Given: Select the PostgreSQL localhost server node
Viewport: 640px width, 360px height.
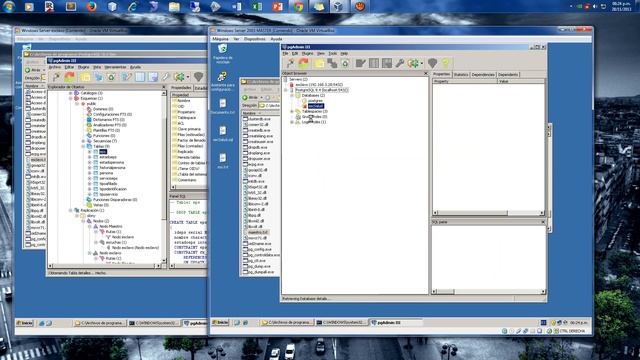Looking at the screenshot, I should [x=322, y=90].
